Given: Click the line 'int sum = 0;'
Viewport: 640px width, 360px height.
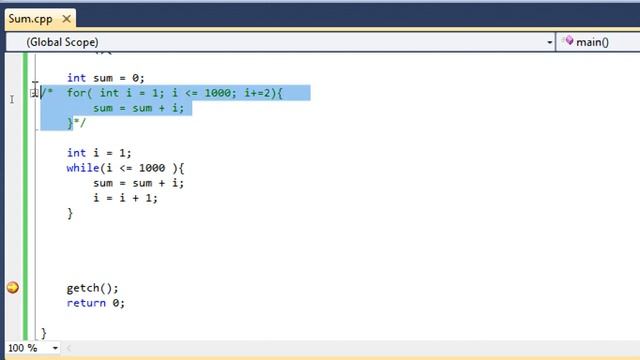Looking at the screenshot, I should pyautogui.click(x=106, y=78).
